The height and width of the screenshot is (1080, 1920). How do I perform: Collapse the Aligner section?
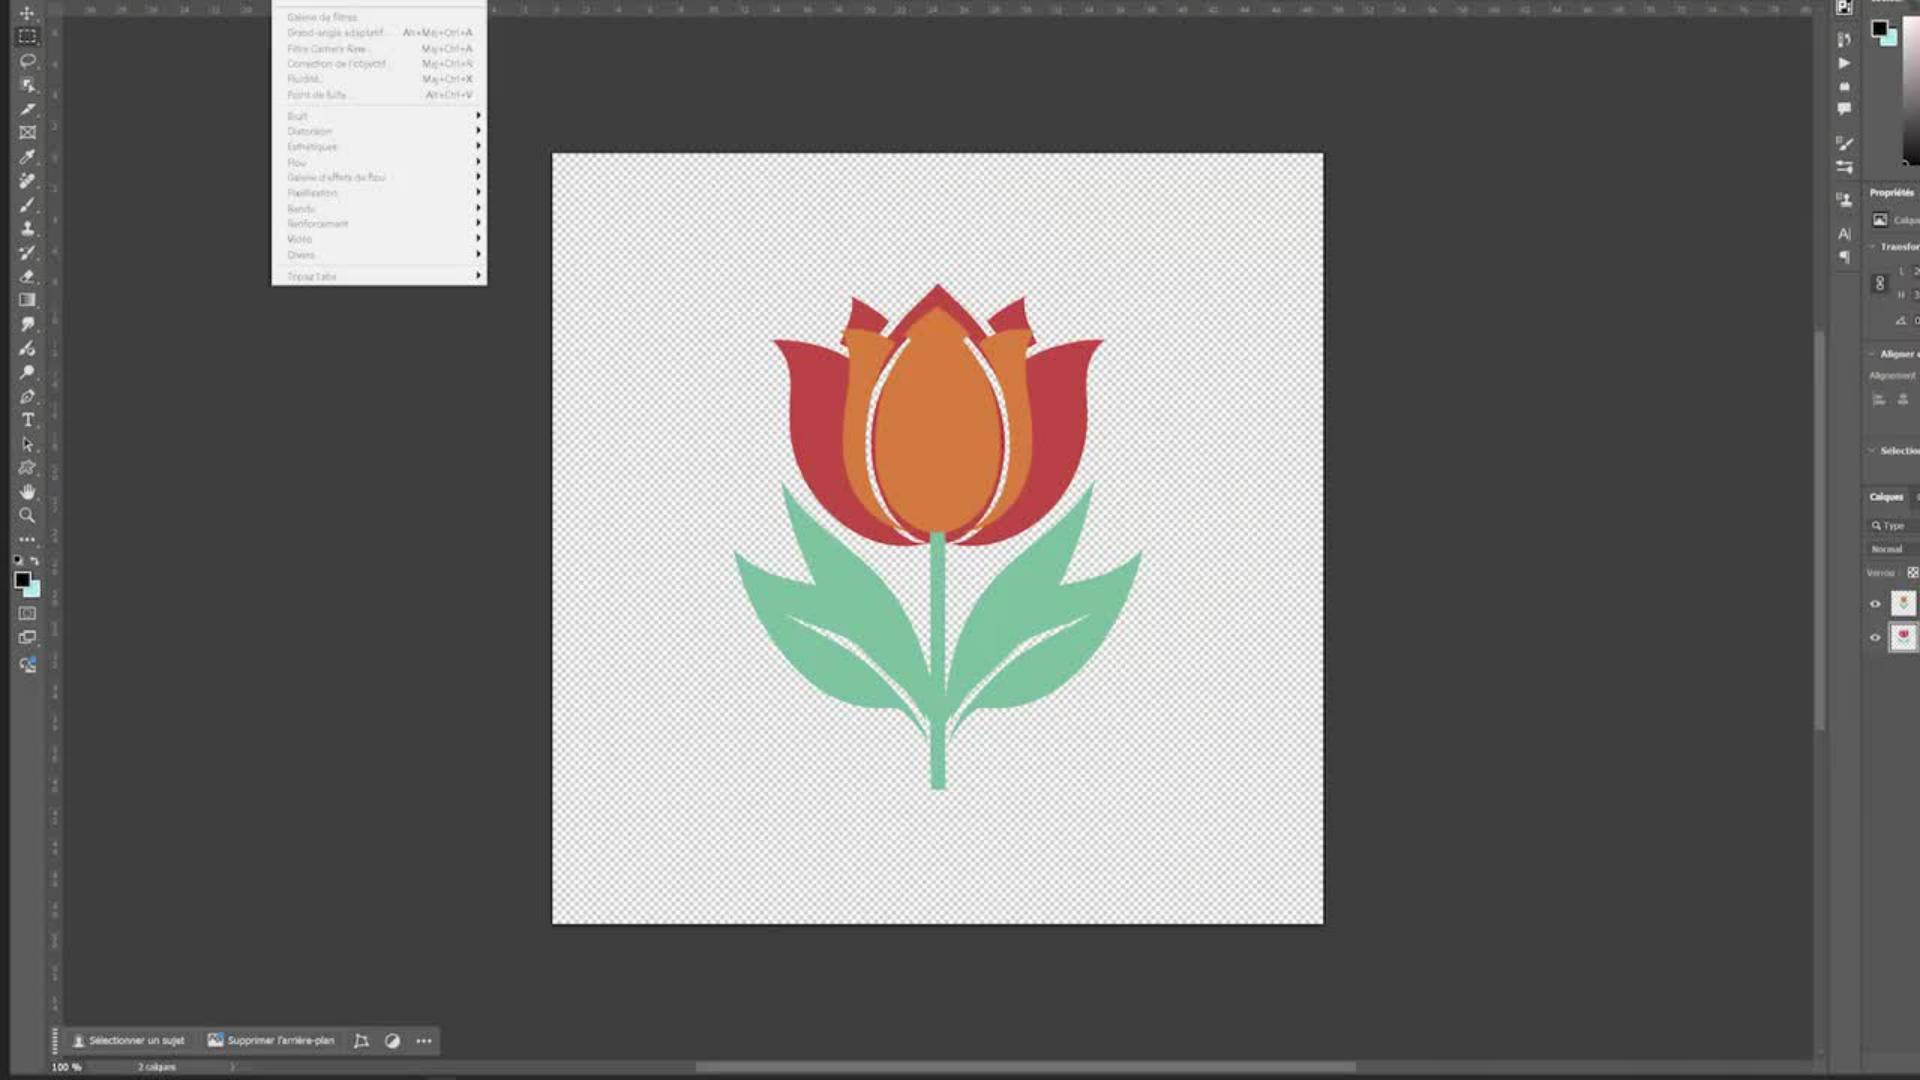[x=1872, y=354]
